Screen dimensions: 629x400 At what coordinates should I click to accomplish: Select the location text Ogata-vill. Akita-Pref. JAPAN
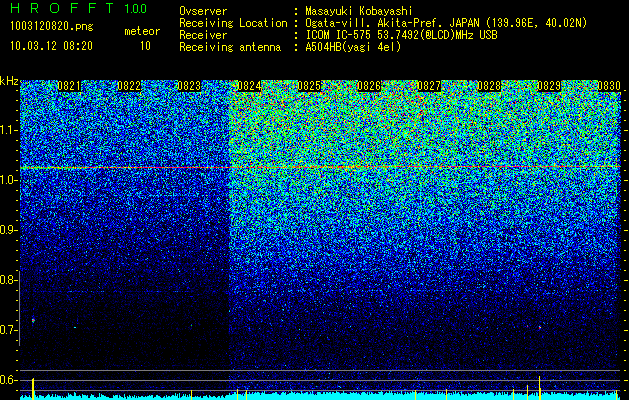pyautogui.click(x=393, y=23)
